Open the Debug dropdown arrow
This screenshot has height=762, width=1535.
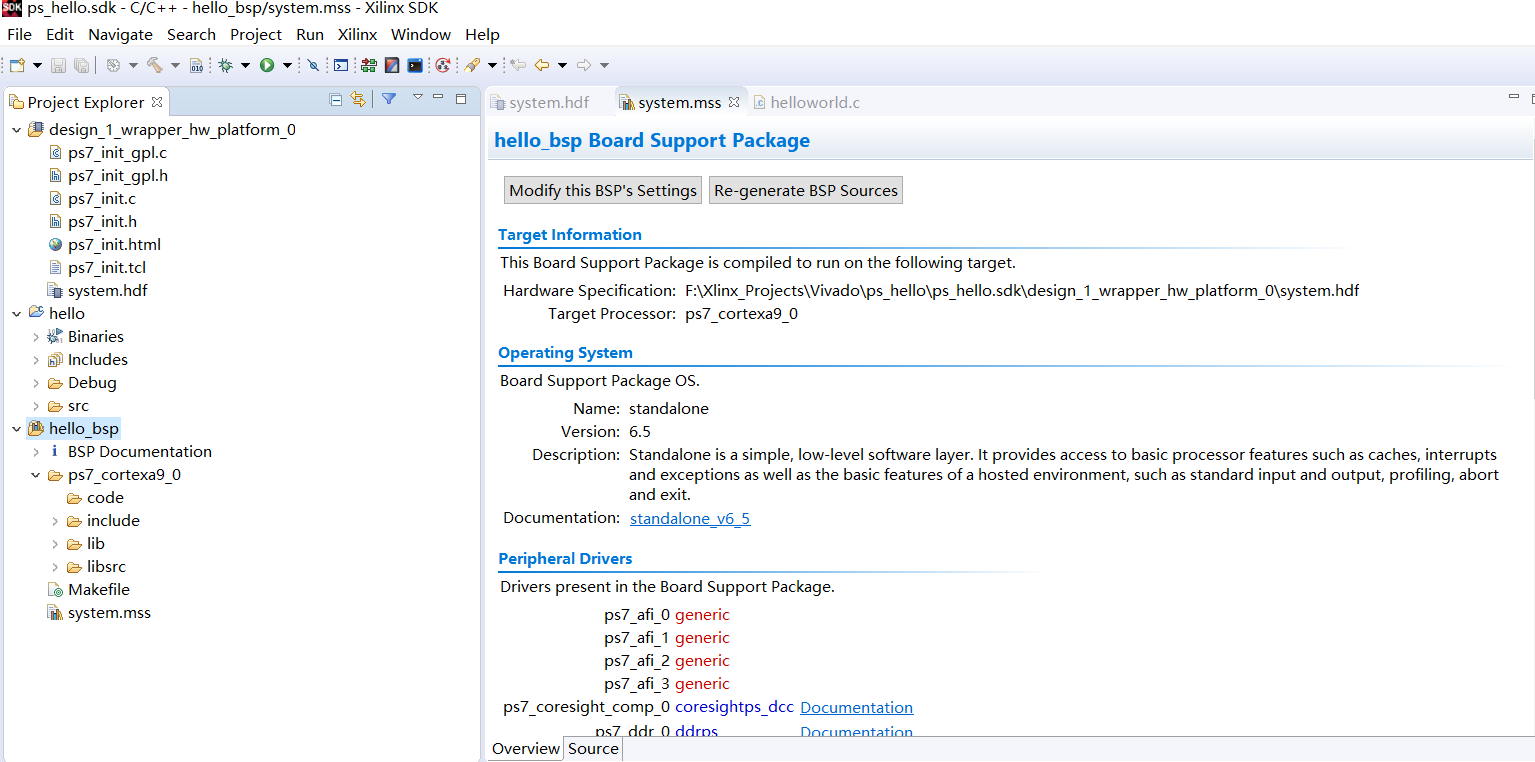(x=245, y=65)
